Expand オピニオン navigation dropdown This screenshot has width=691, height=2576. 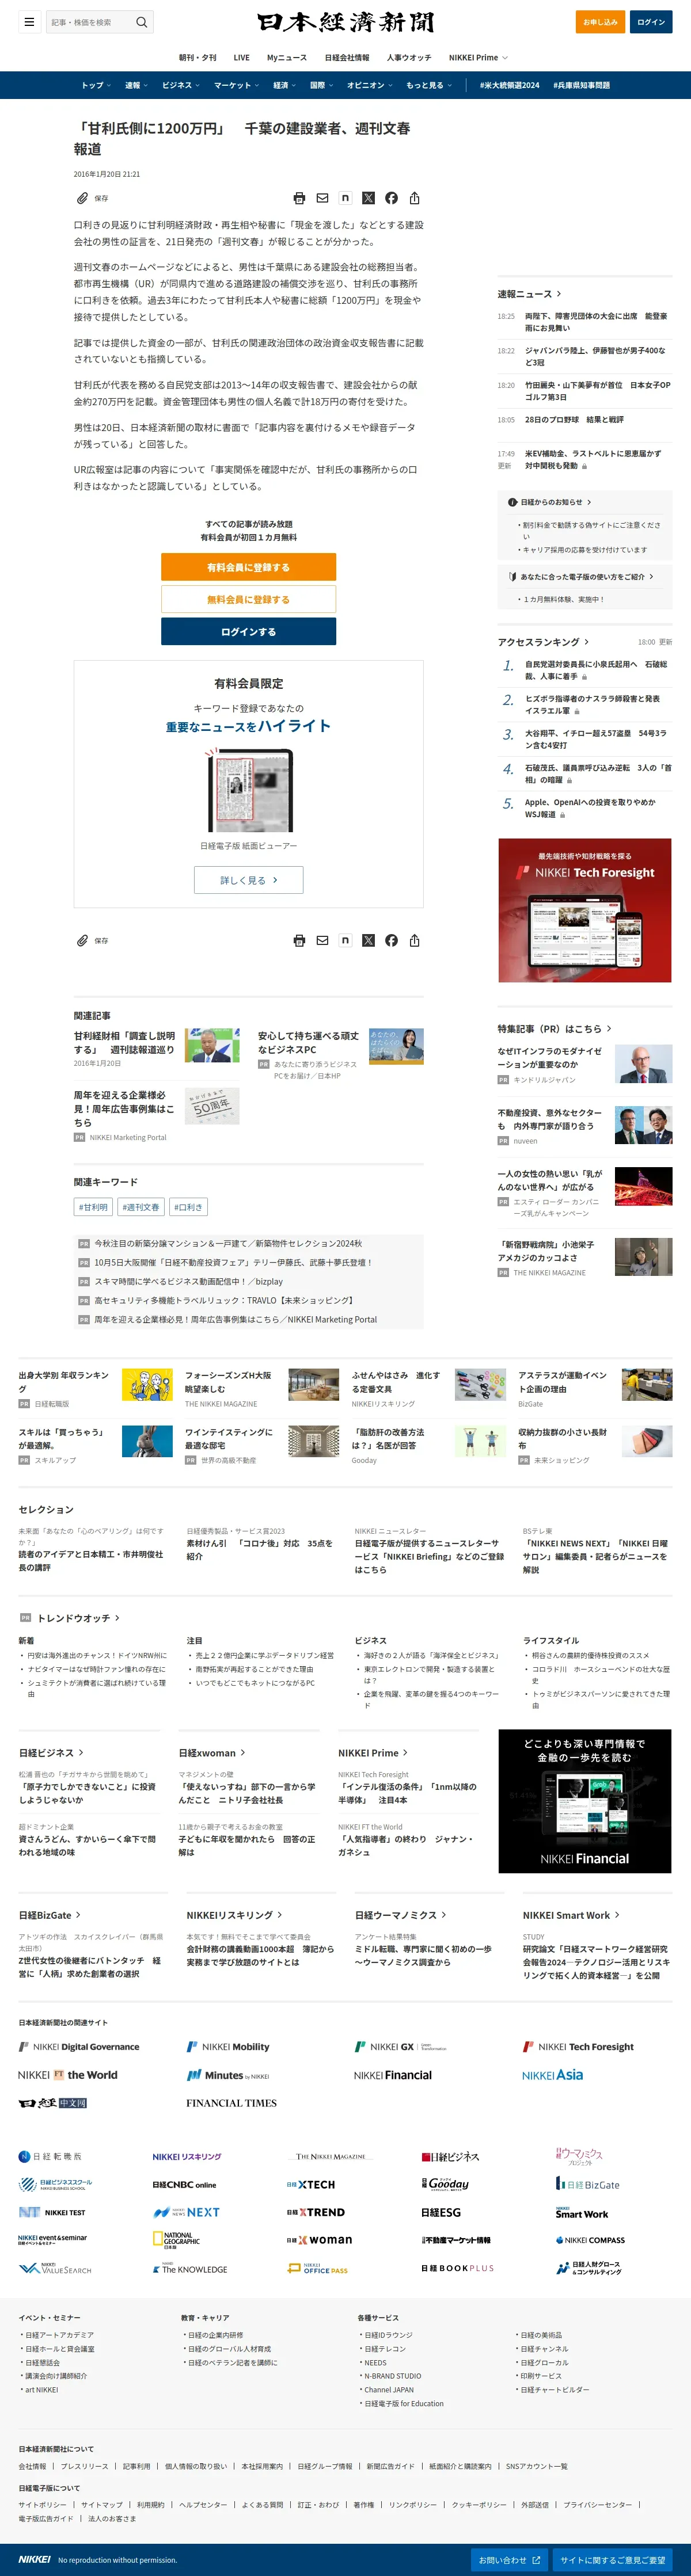[x=370, y=85]
